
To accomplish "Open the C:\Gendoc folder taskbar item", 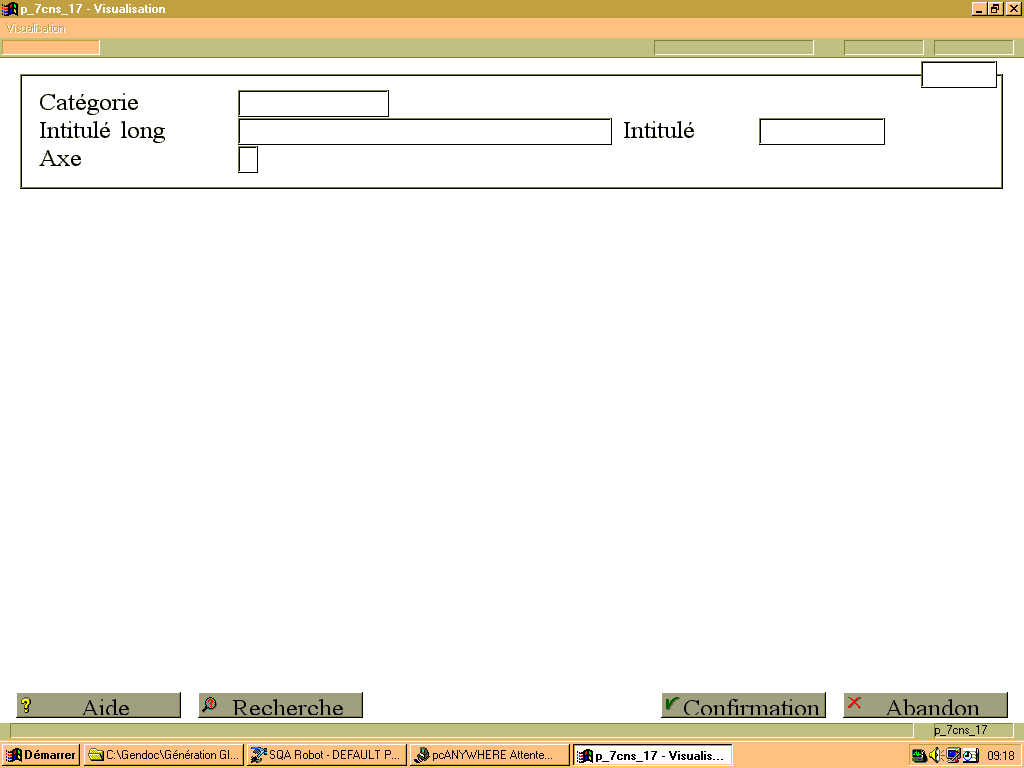I will point(164,755).
